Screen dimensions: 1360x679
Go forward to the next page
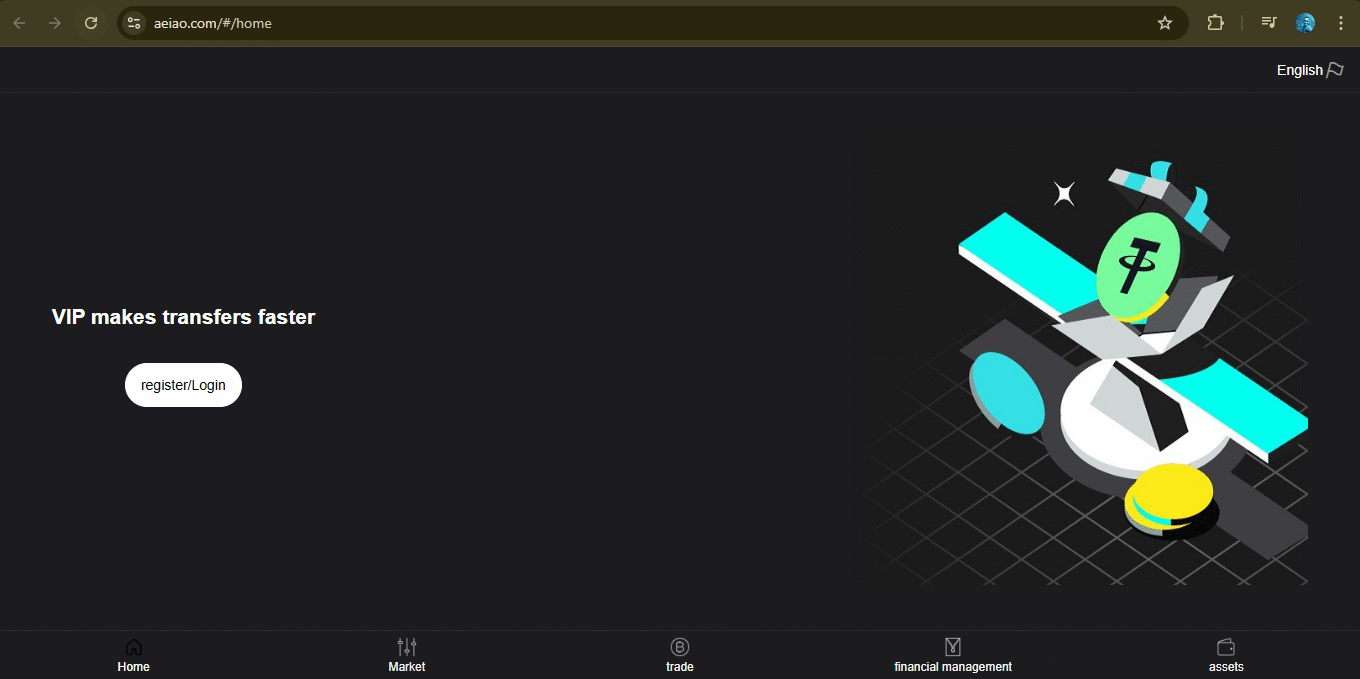pos(55,23)
